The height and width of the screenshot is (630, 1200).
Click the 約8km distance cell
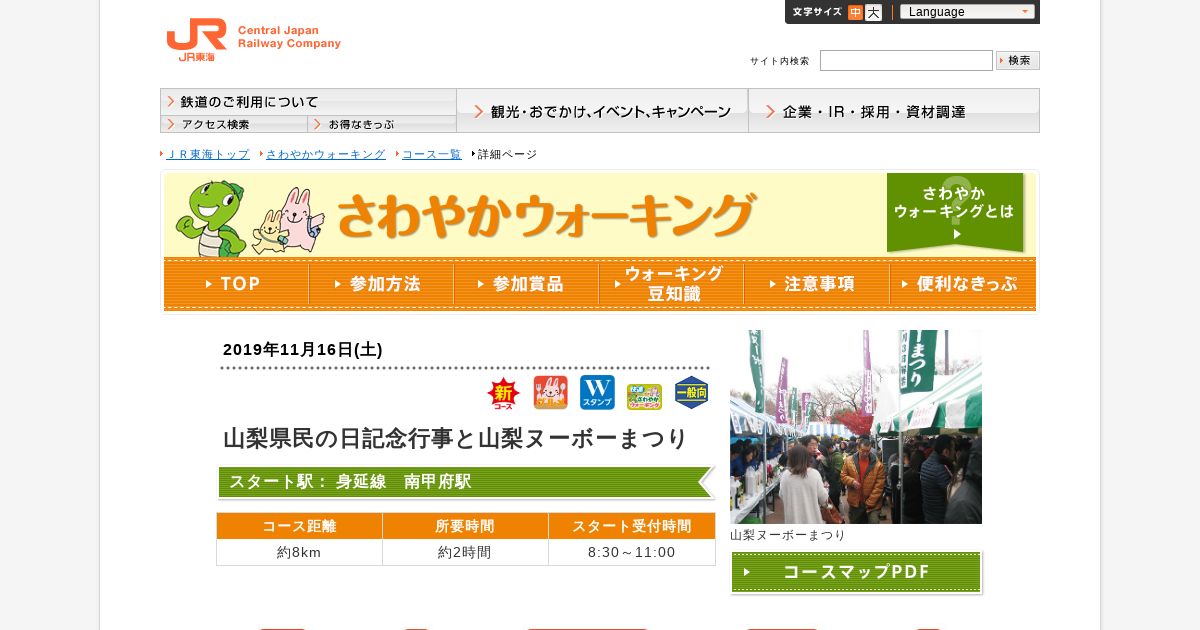tap(299, 552)
